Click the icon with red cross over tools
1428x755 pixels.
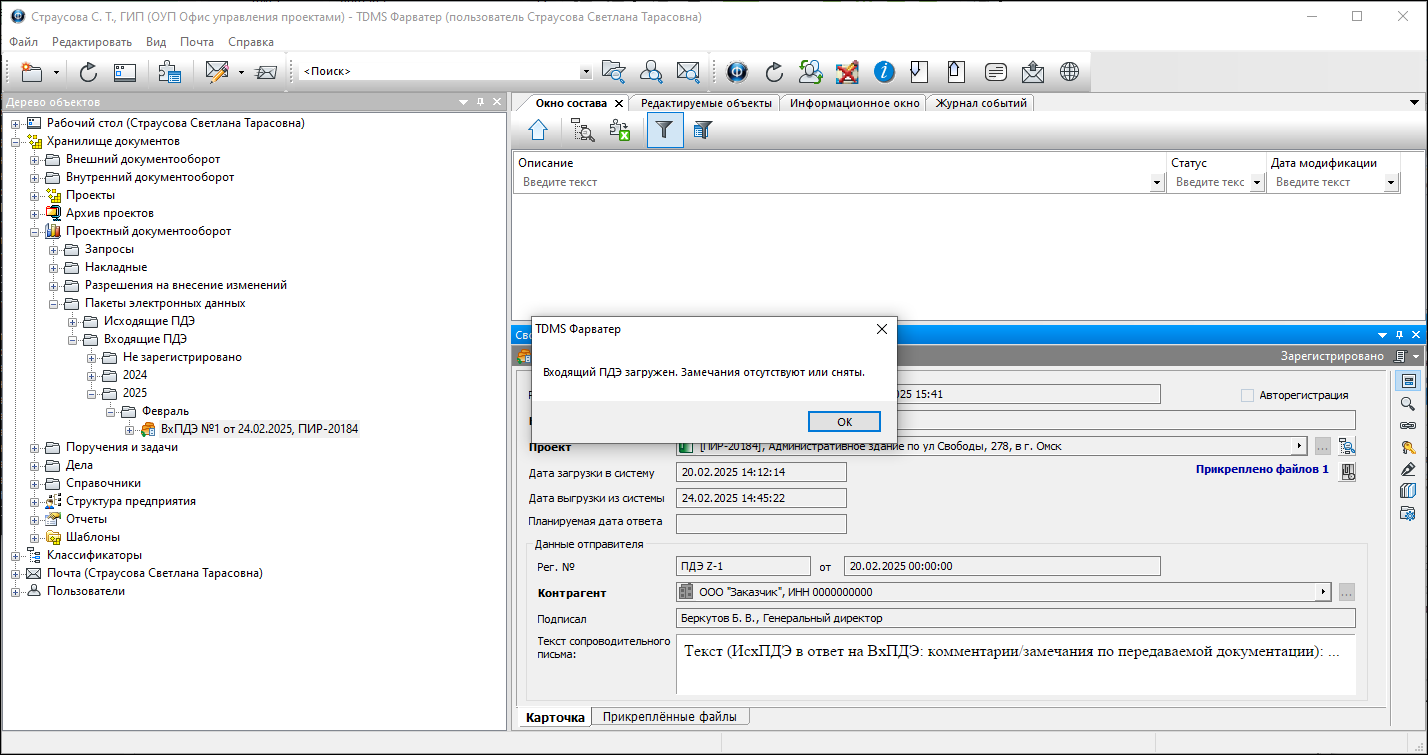coord(847,72)
